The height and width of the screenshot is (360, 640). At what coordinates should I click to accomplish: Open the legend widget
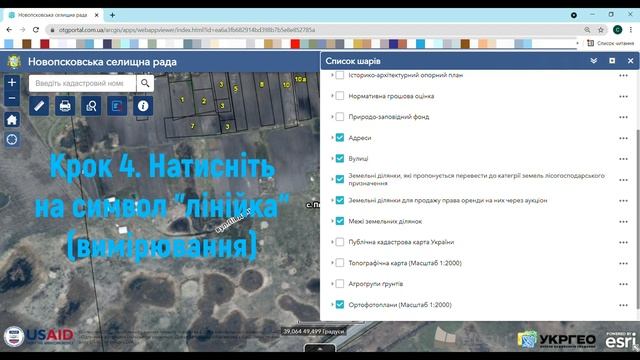(117, 106)
